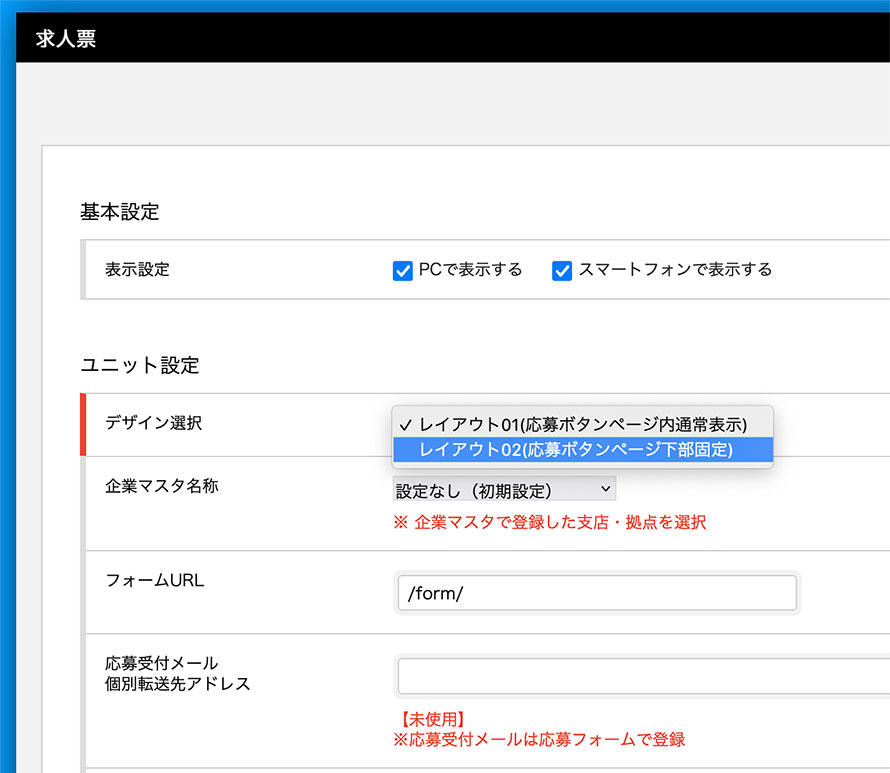890x773 pixels.
Task: Click the 企業マスタ名称 row label
Action: click(x=162, y=486)
